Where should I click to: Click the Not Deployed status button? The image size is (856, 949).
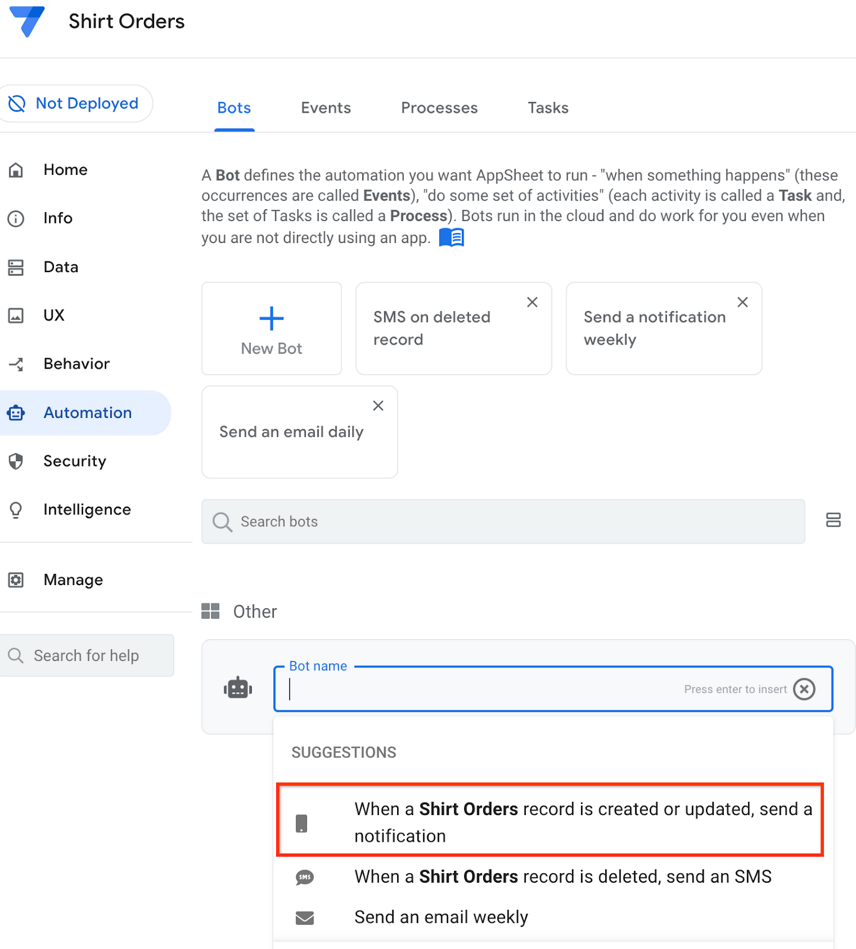coord(76,103)
